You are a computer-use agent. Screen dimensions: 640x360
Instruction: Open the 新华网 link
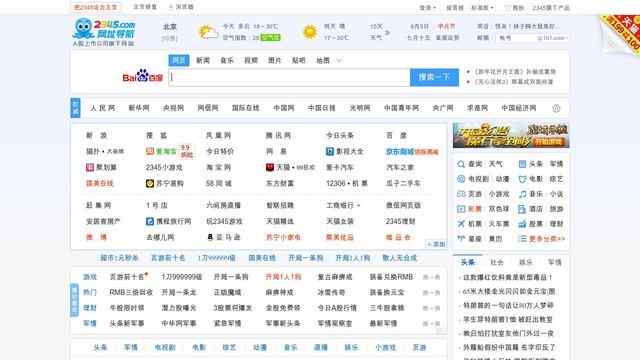tap(139, 108)
